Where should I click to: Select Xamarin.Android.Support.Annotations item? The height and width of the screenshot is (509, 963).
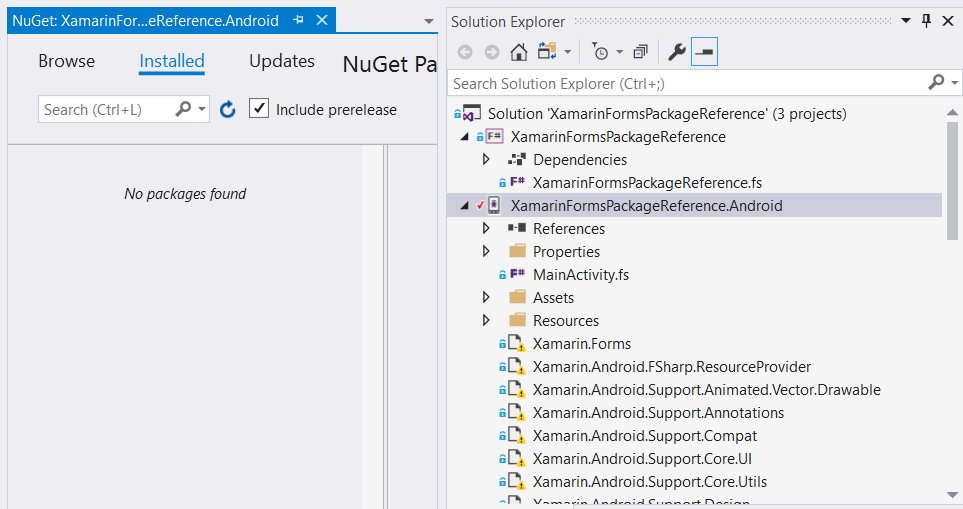coord(658,413)
